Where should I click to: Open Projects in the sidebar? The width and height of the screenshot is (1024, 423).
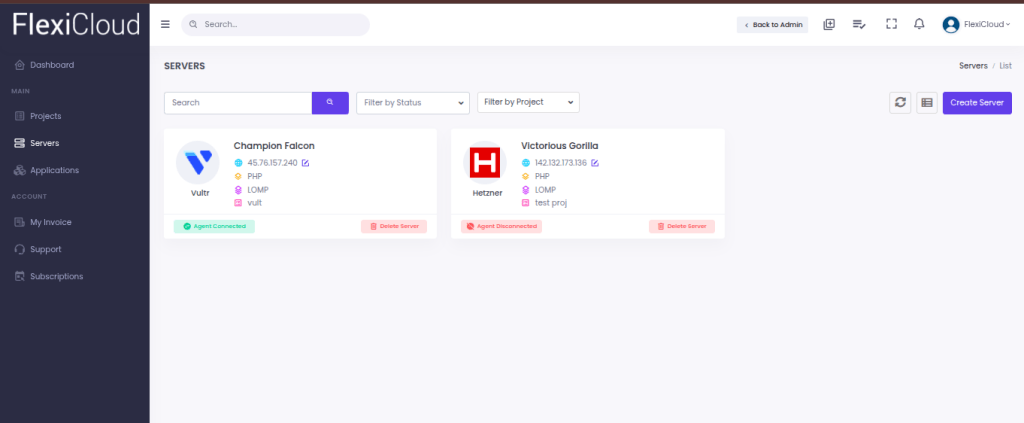click(x=45, y=116)
